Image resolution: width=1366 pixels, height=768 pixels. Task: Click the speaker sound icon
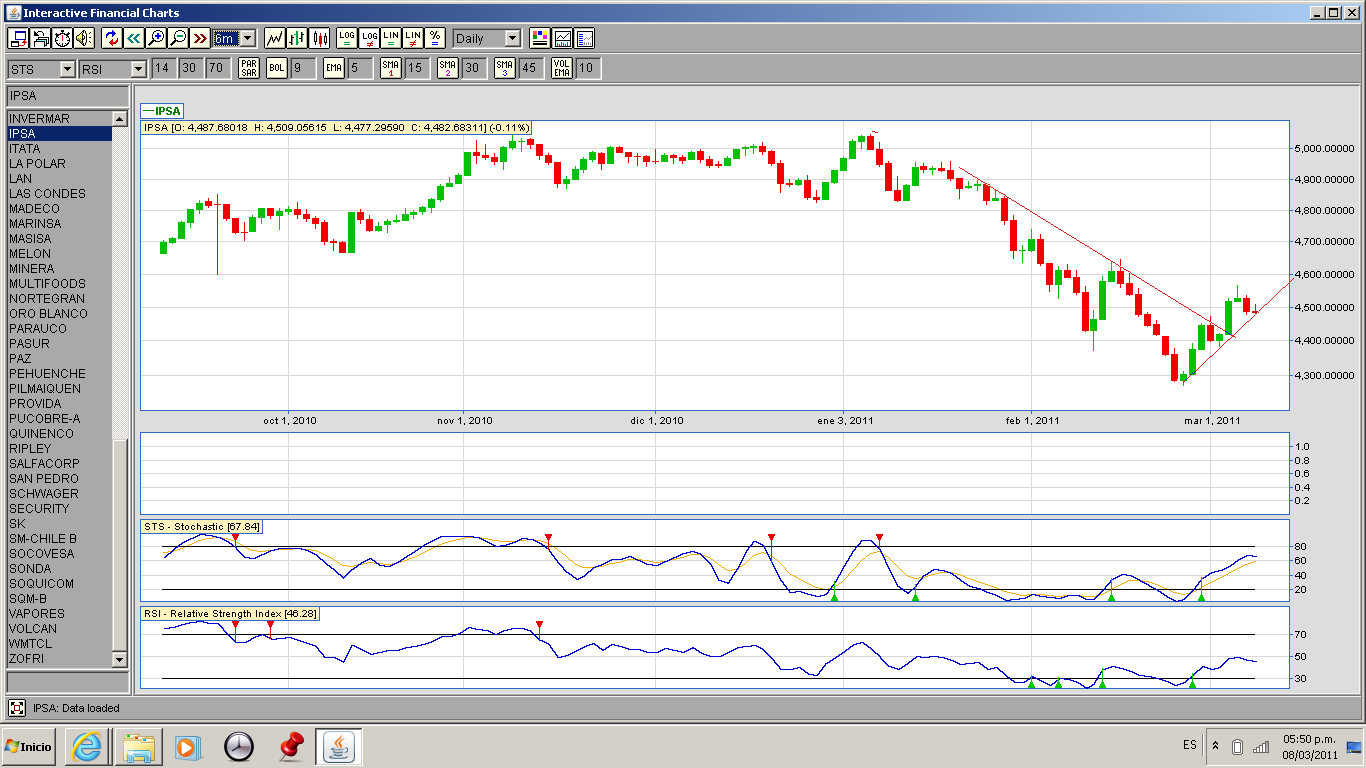[84, 38]
